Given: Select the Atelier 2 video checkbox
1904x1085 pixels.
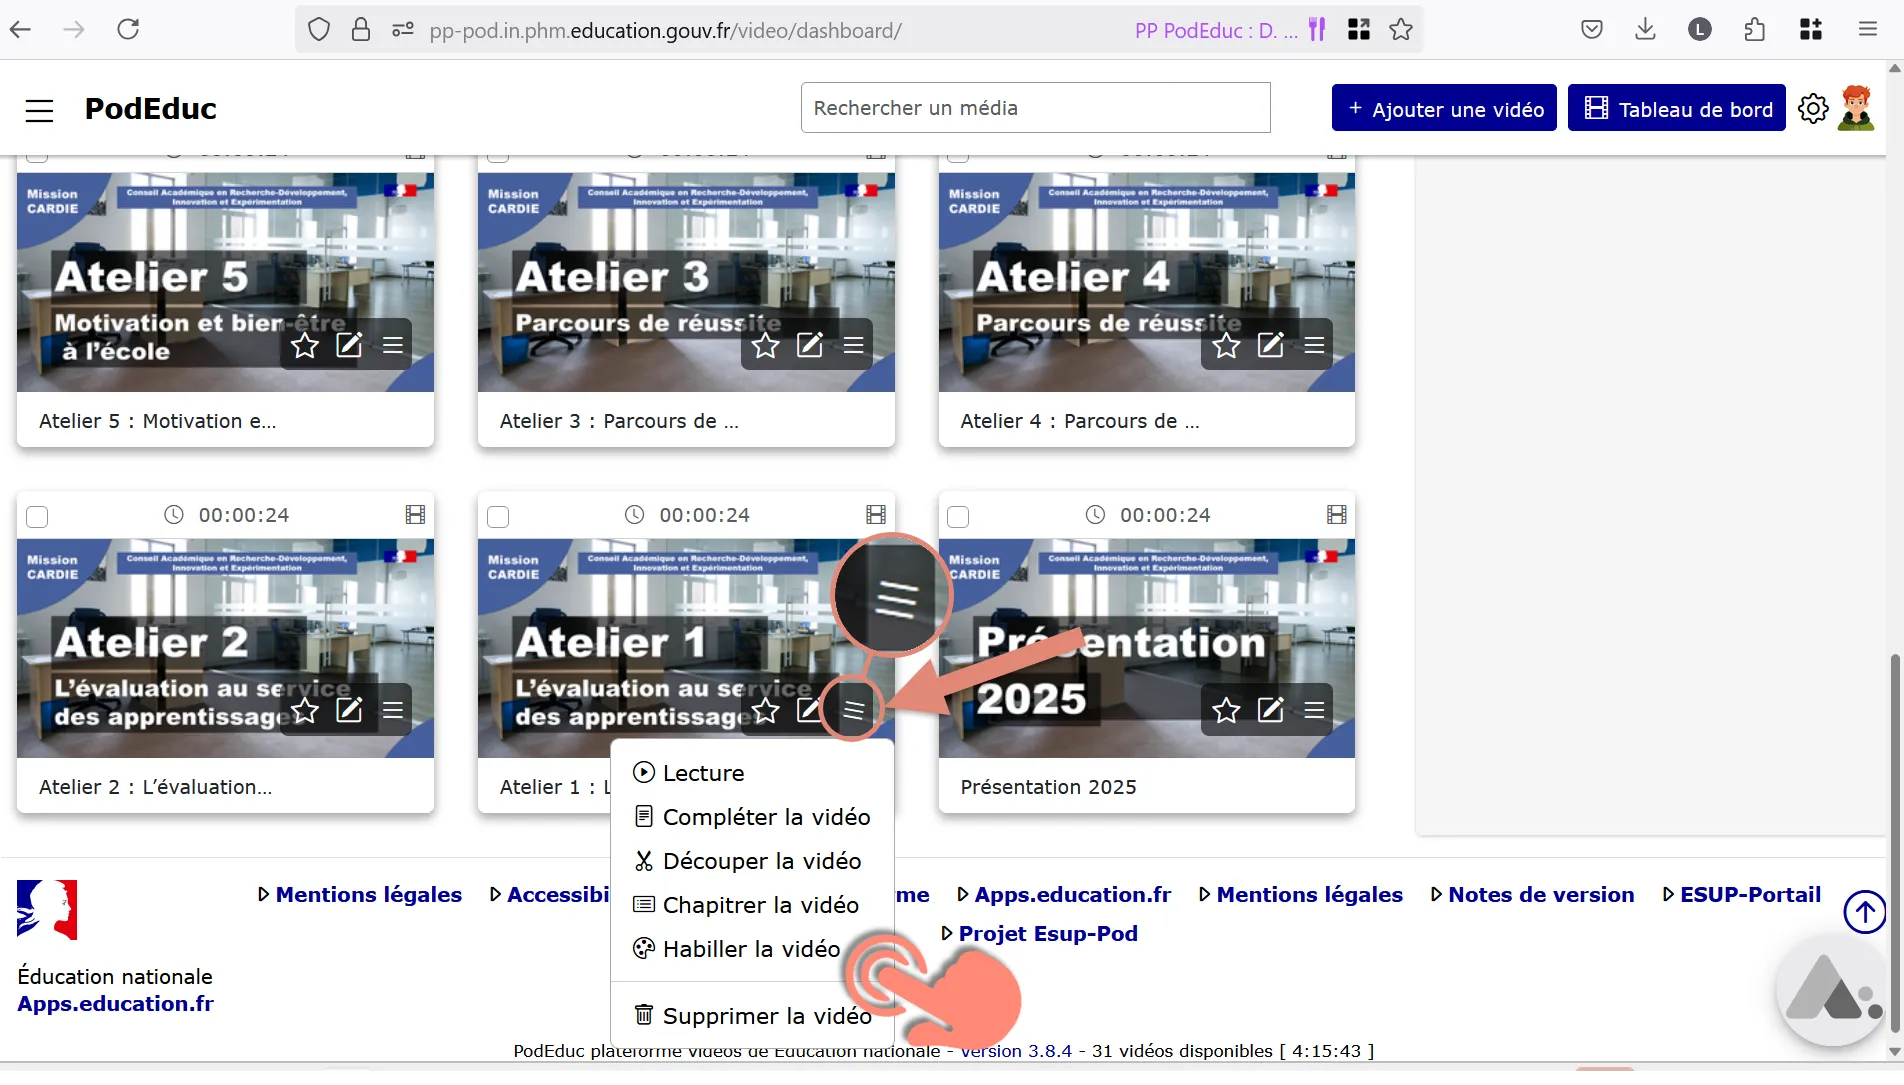Looking at the screenshot, I should tap(37, 517).
